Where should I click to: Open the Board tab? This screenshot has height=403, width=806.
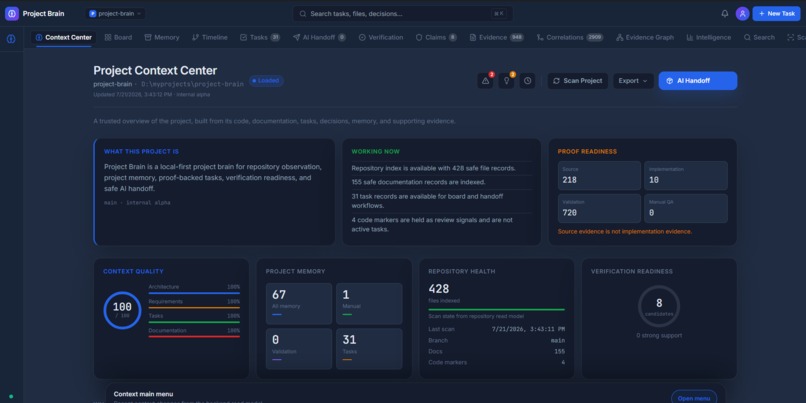point(118,38)
